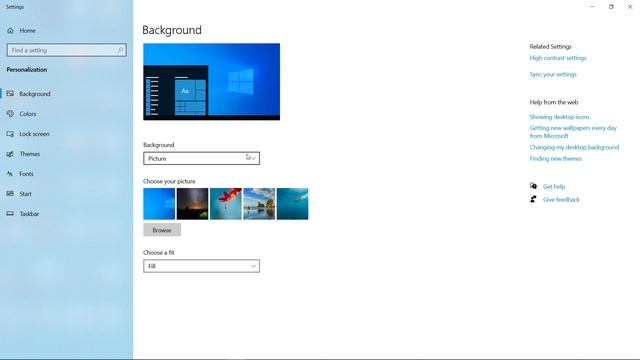Click the Start icon in sidebar
The width and height of the screenshot is (640, 360).
tap(10, 193)
